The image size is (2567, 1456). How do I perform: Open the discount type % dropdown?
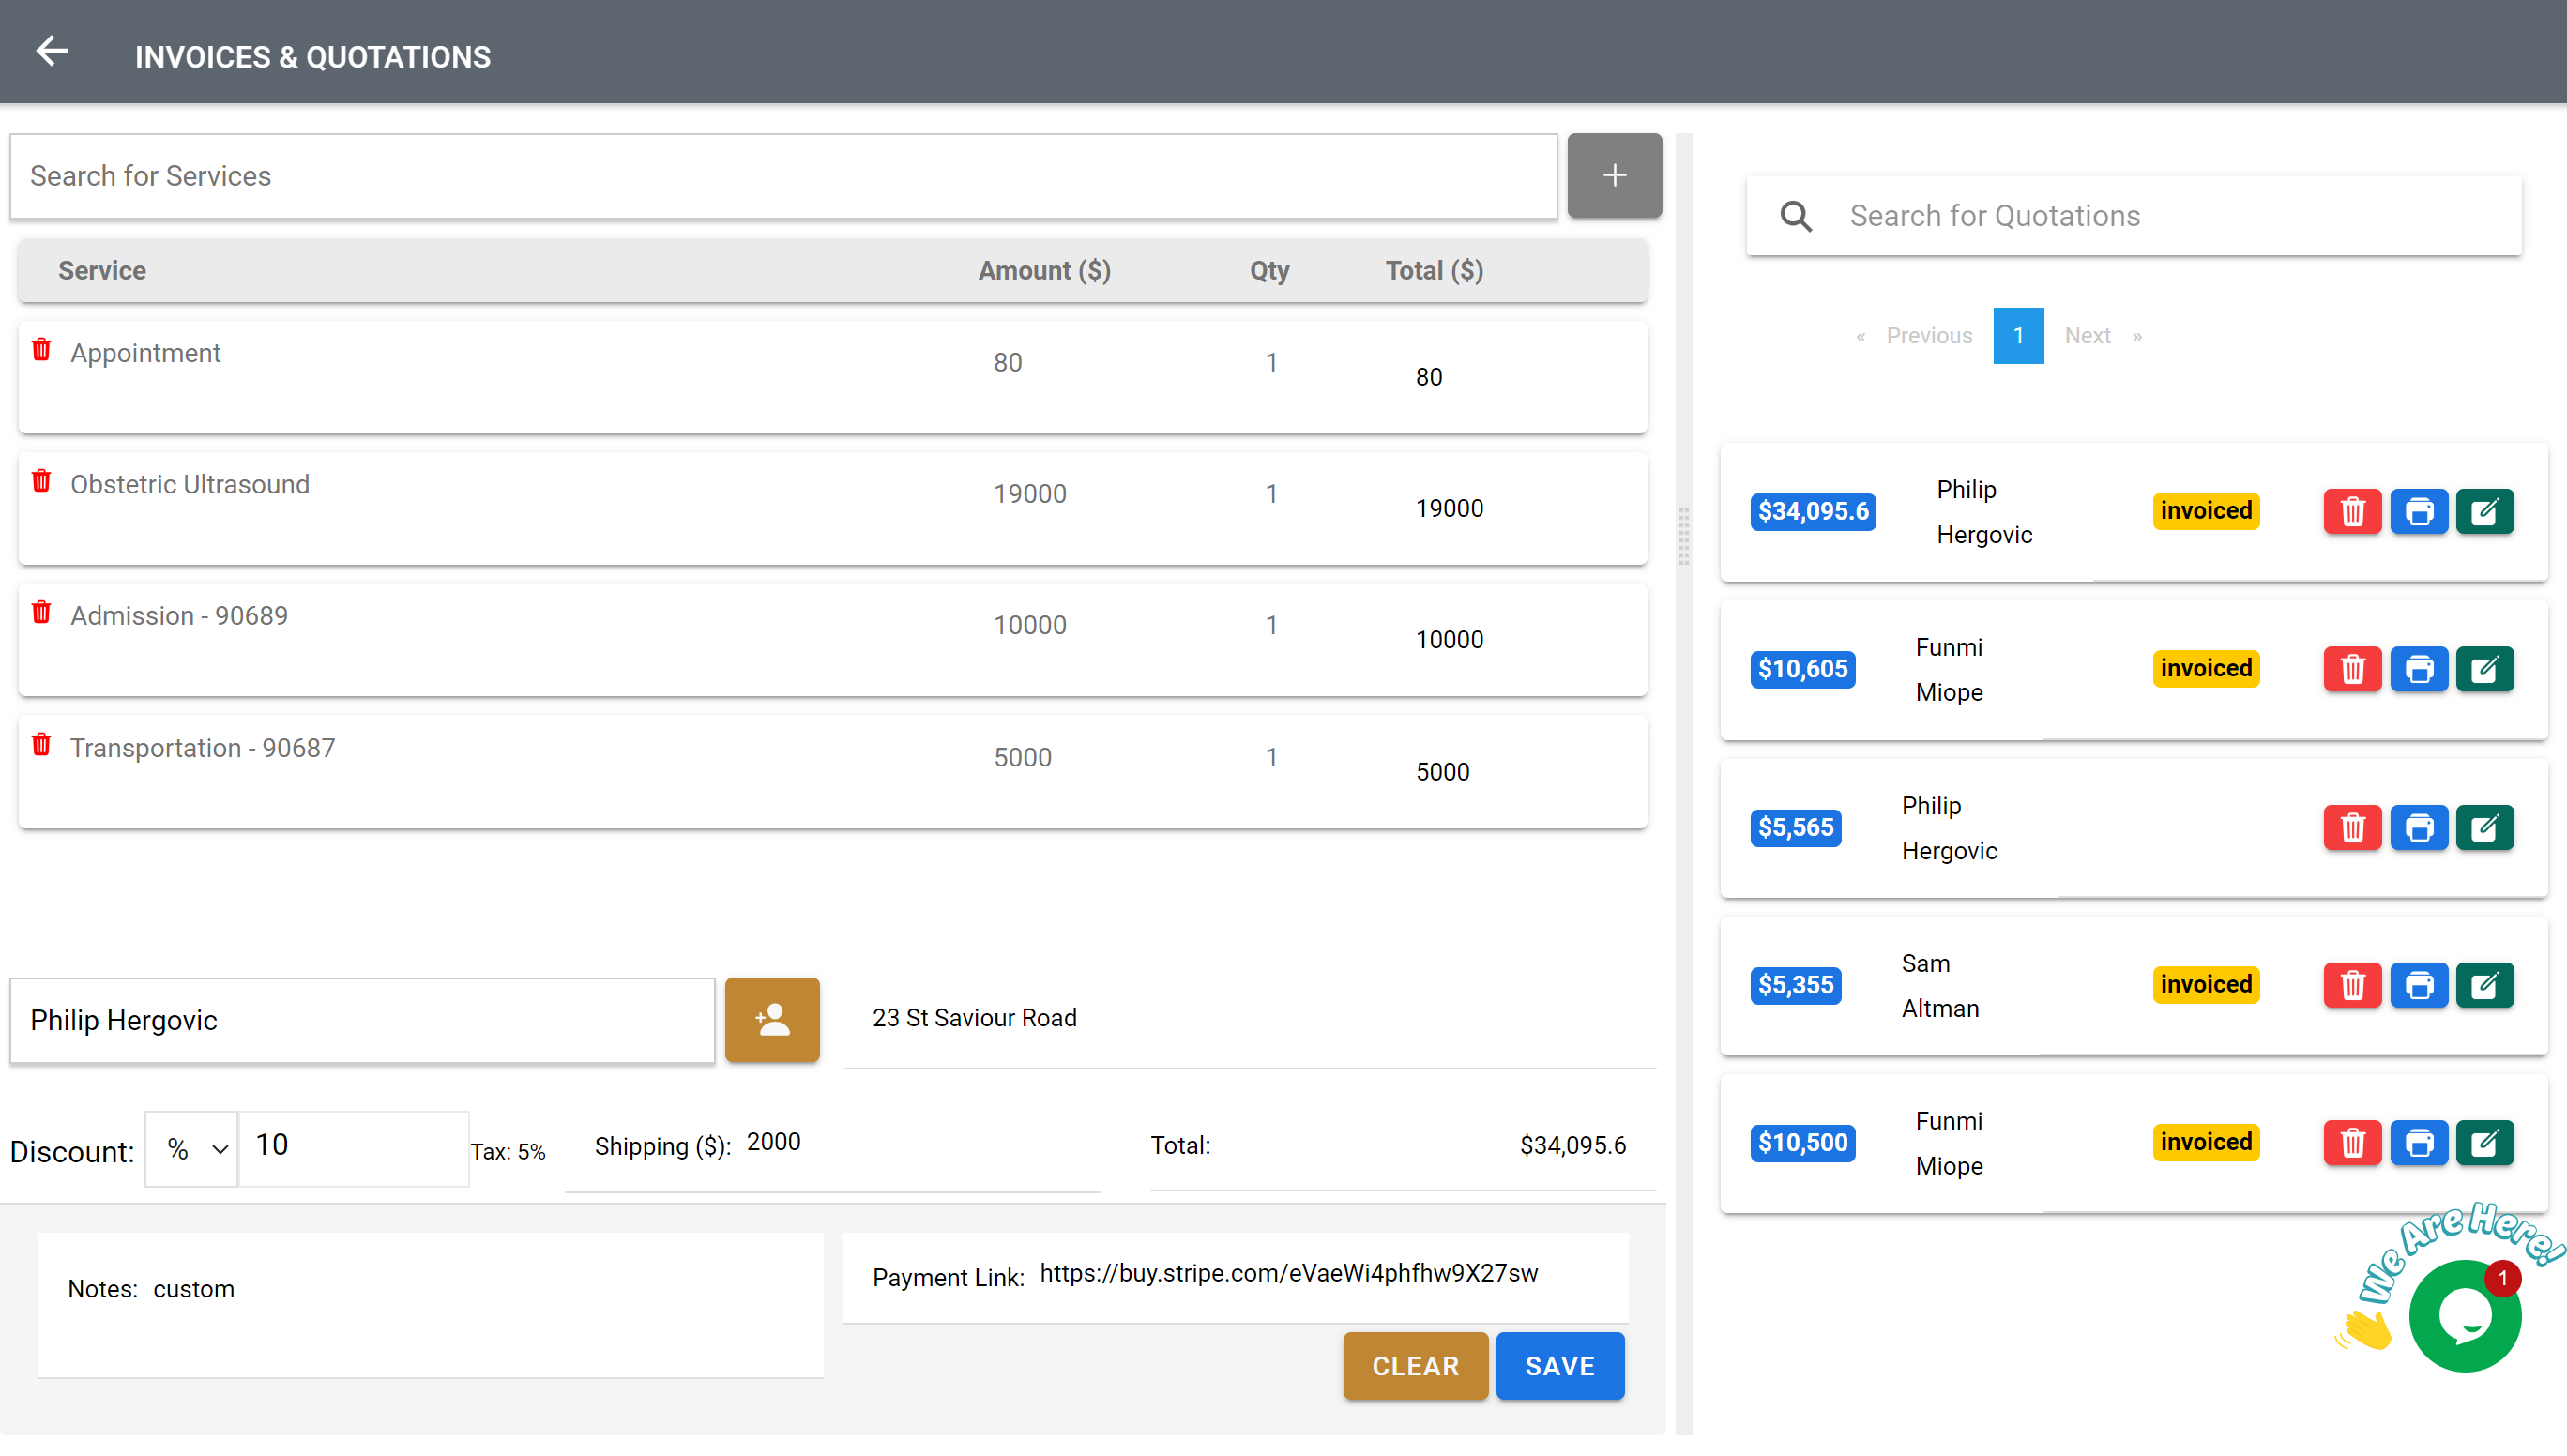coord(191,1149)
